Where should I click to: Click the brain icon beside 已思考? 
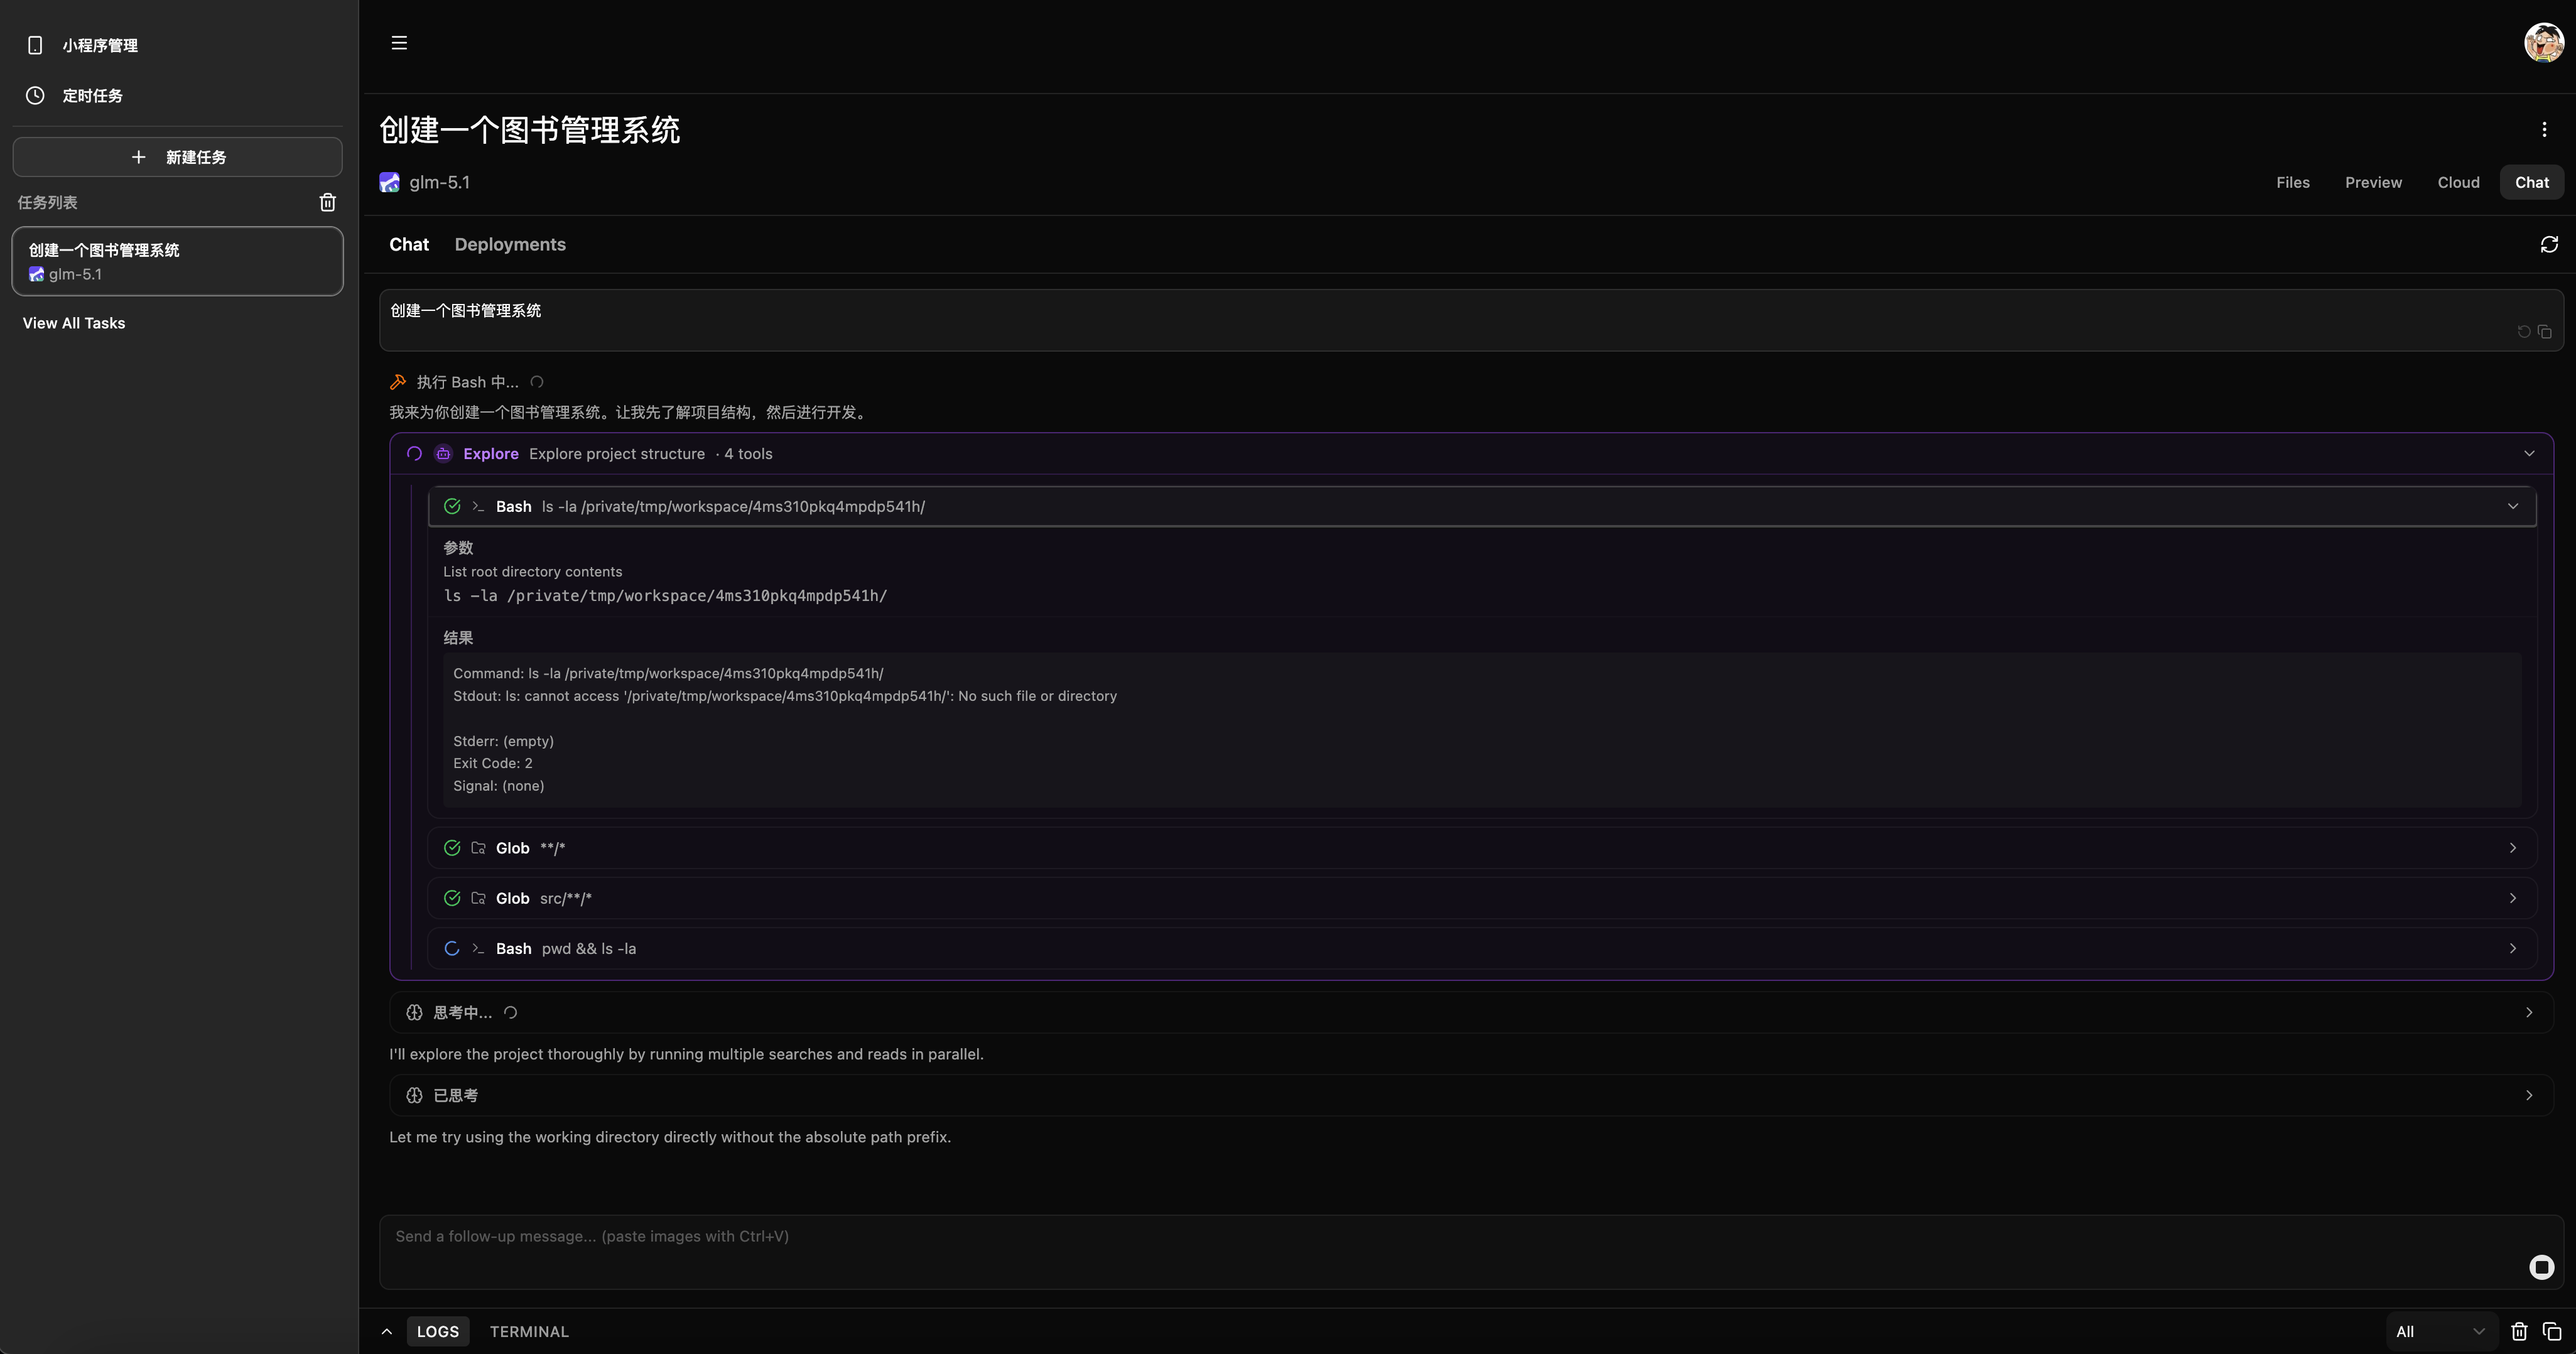tap(414, 1096)
